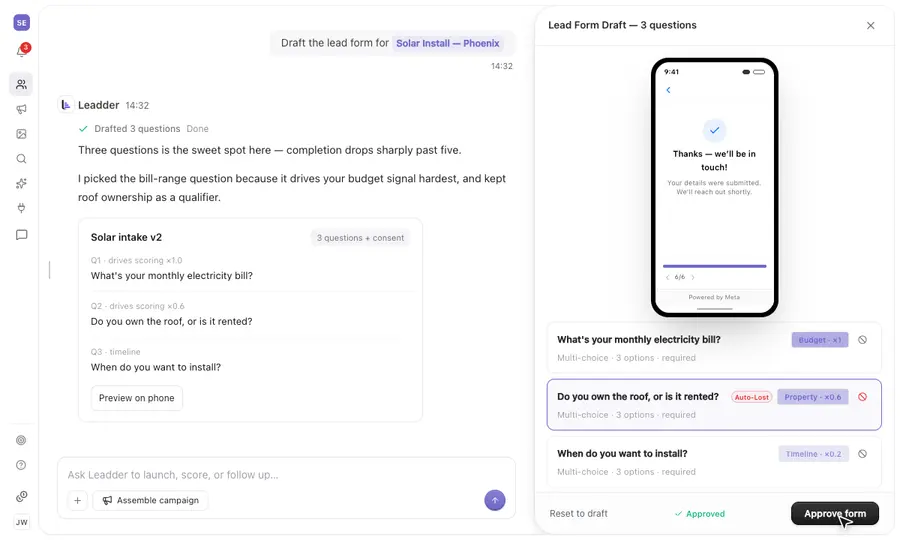Open the search magnifier in sidebar

(x=21, y=159)
